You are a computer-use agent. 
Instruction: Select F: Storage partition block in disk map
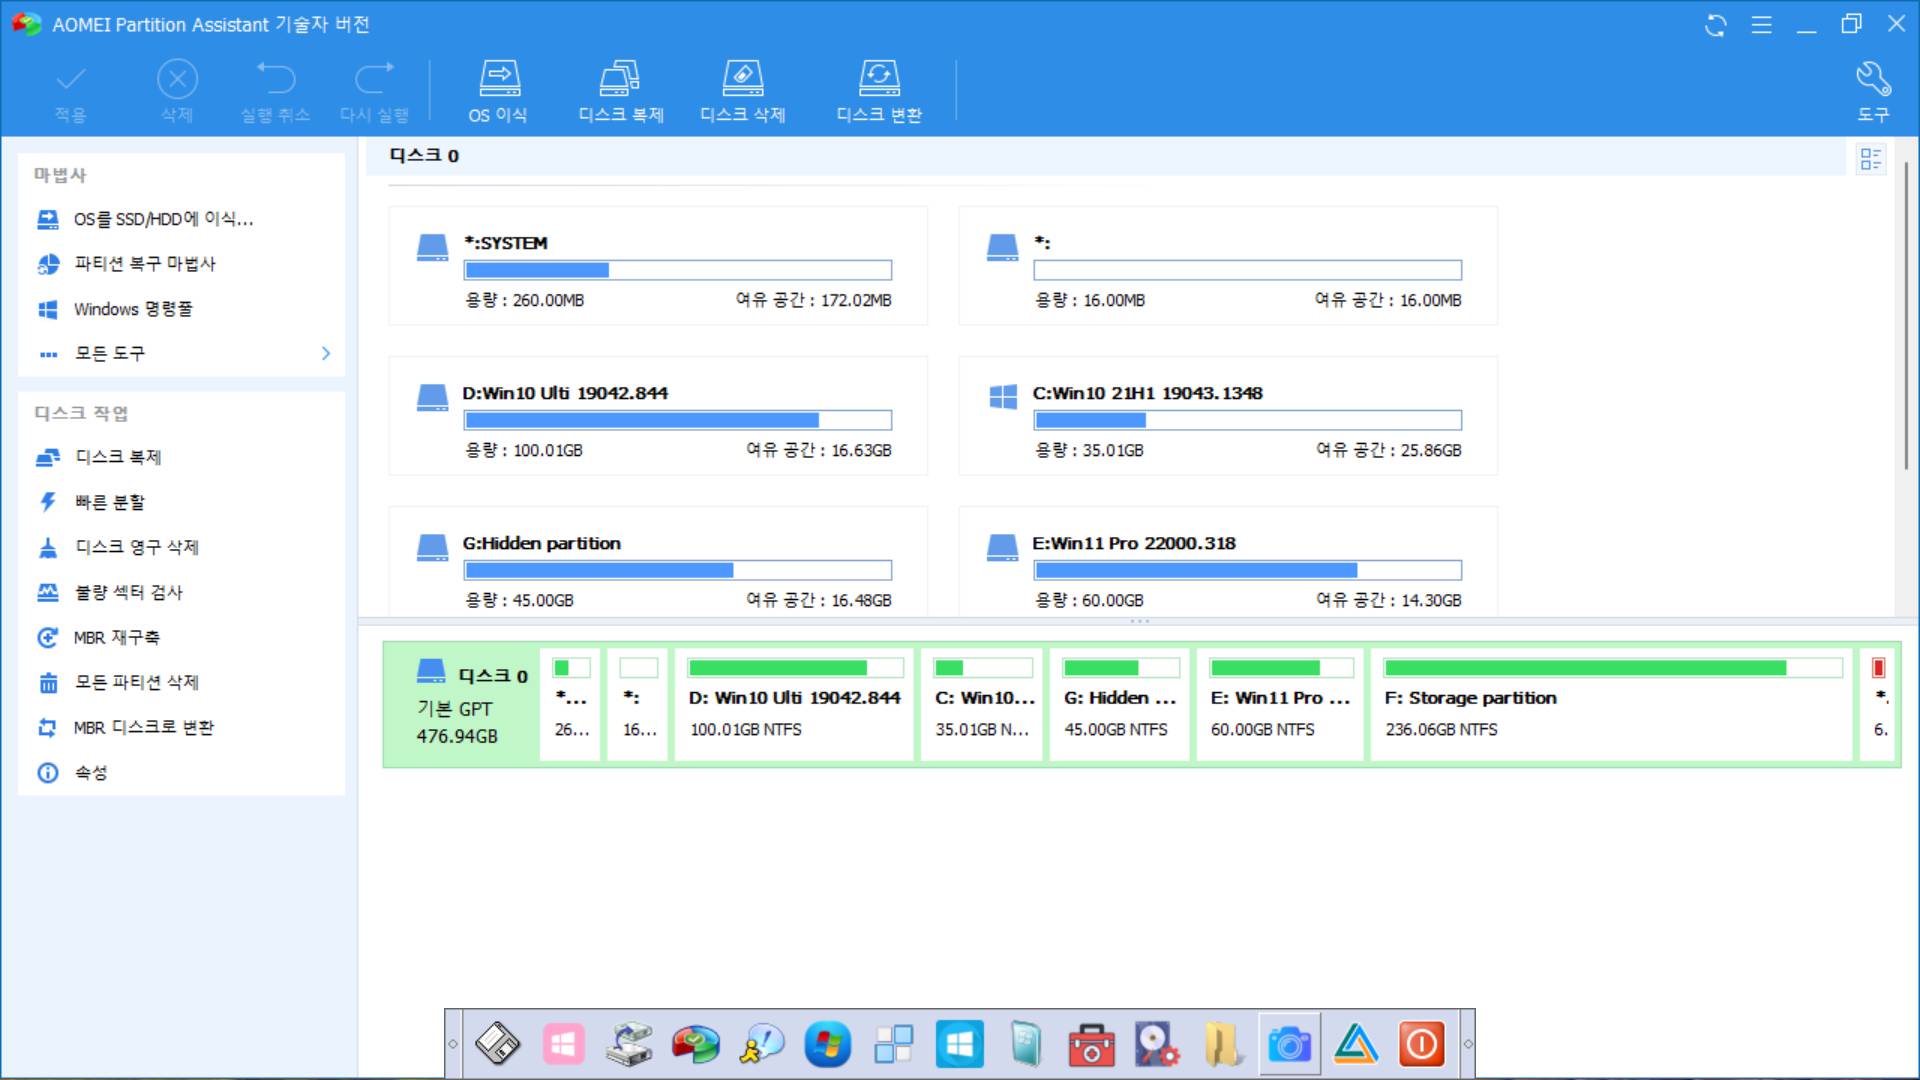pos(1611,705)
